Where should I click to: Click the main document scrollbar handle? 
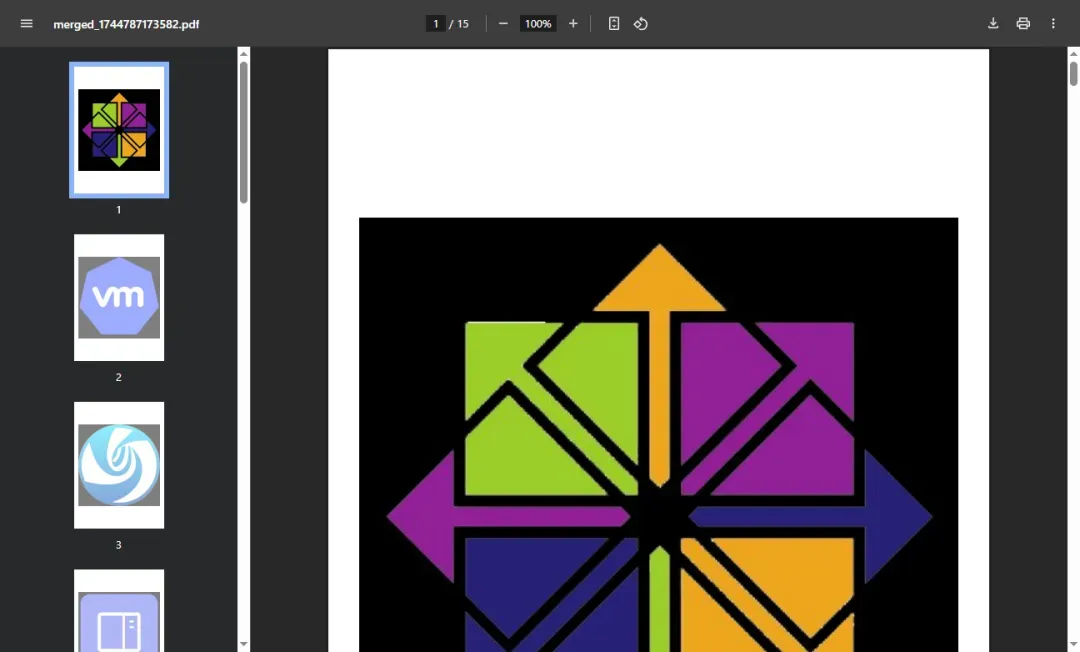click(1073, 74)
